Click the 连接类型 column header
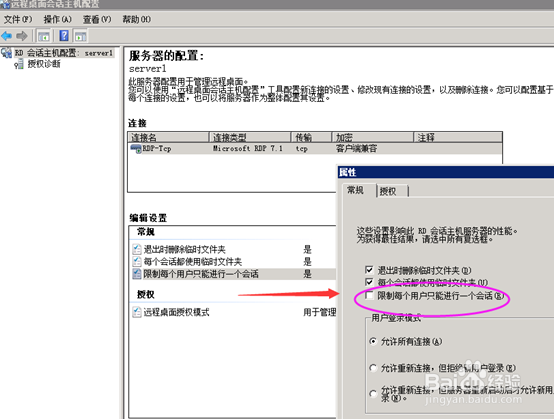Image resolution: width=554 pixels, height=419 pixels. (250, 137)
